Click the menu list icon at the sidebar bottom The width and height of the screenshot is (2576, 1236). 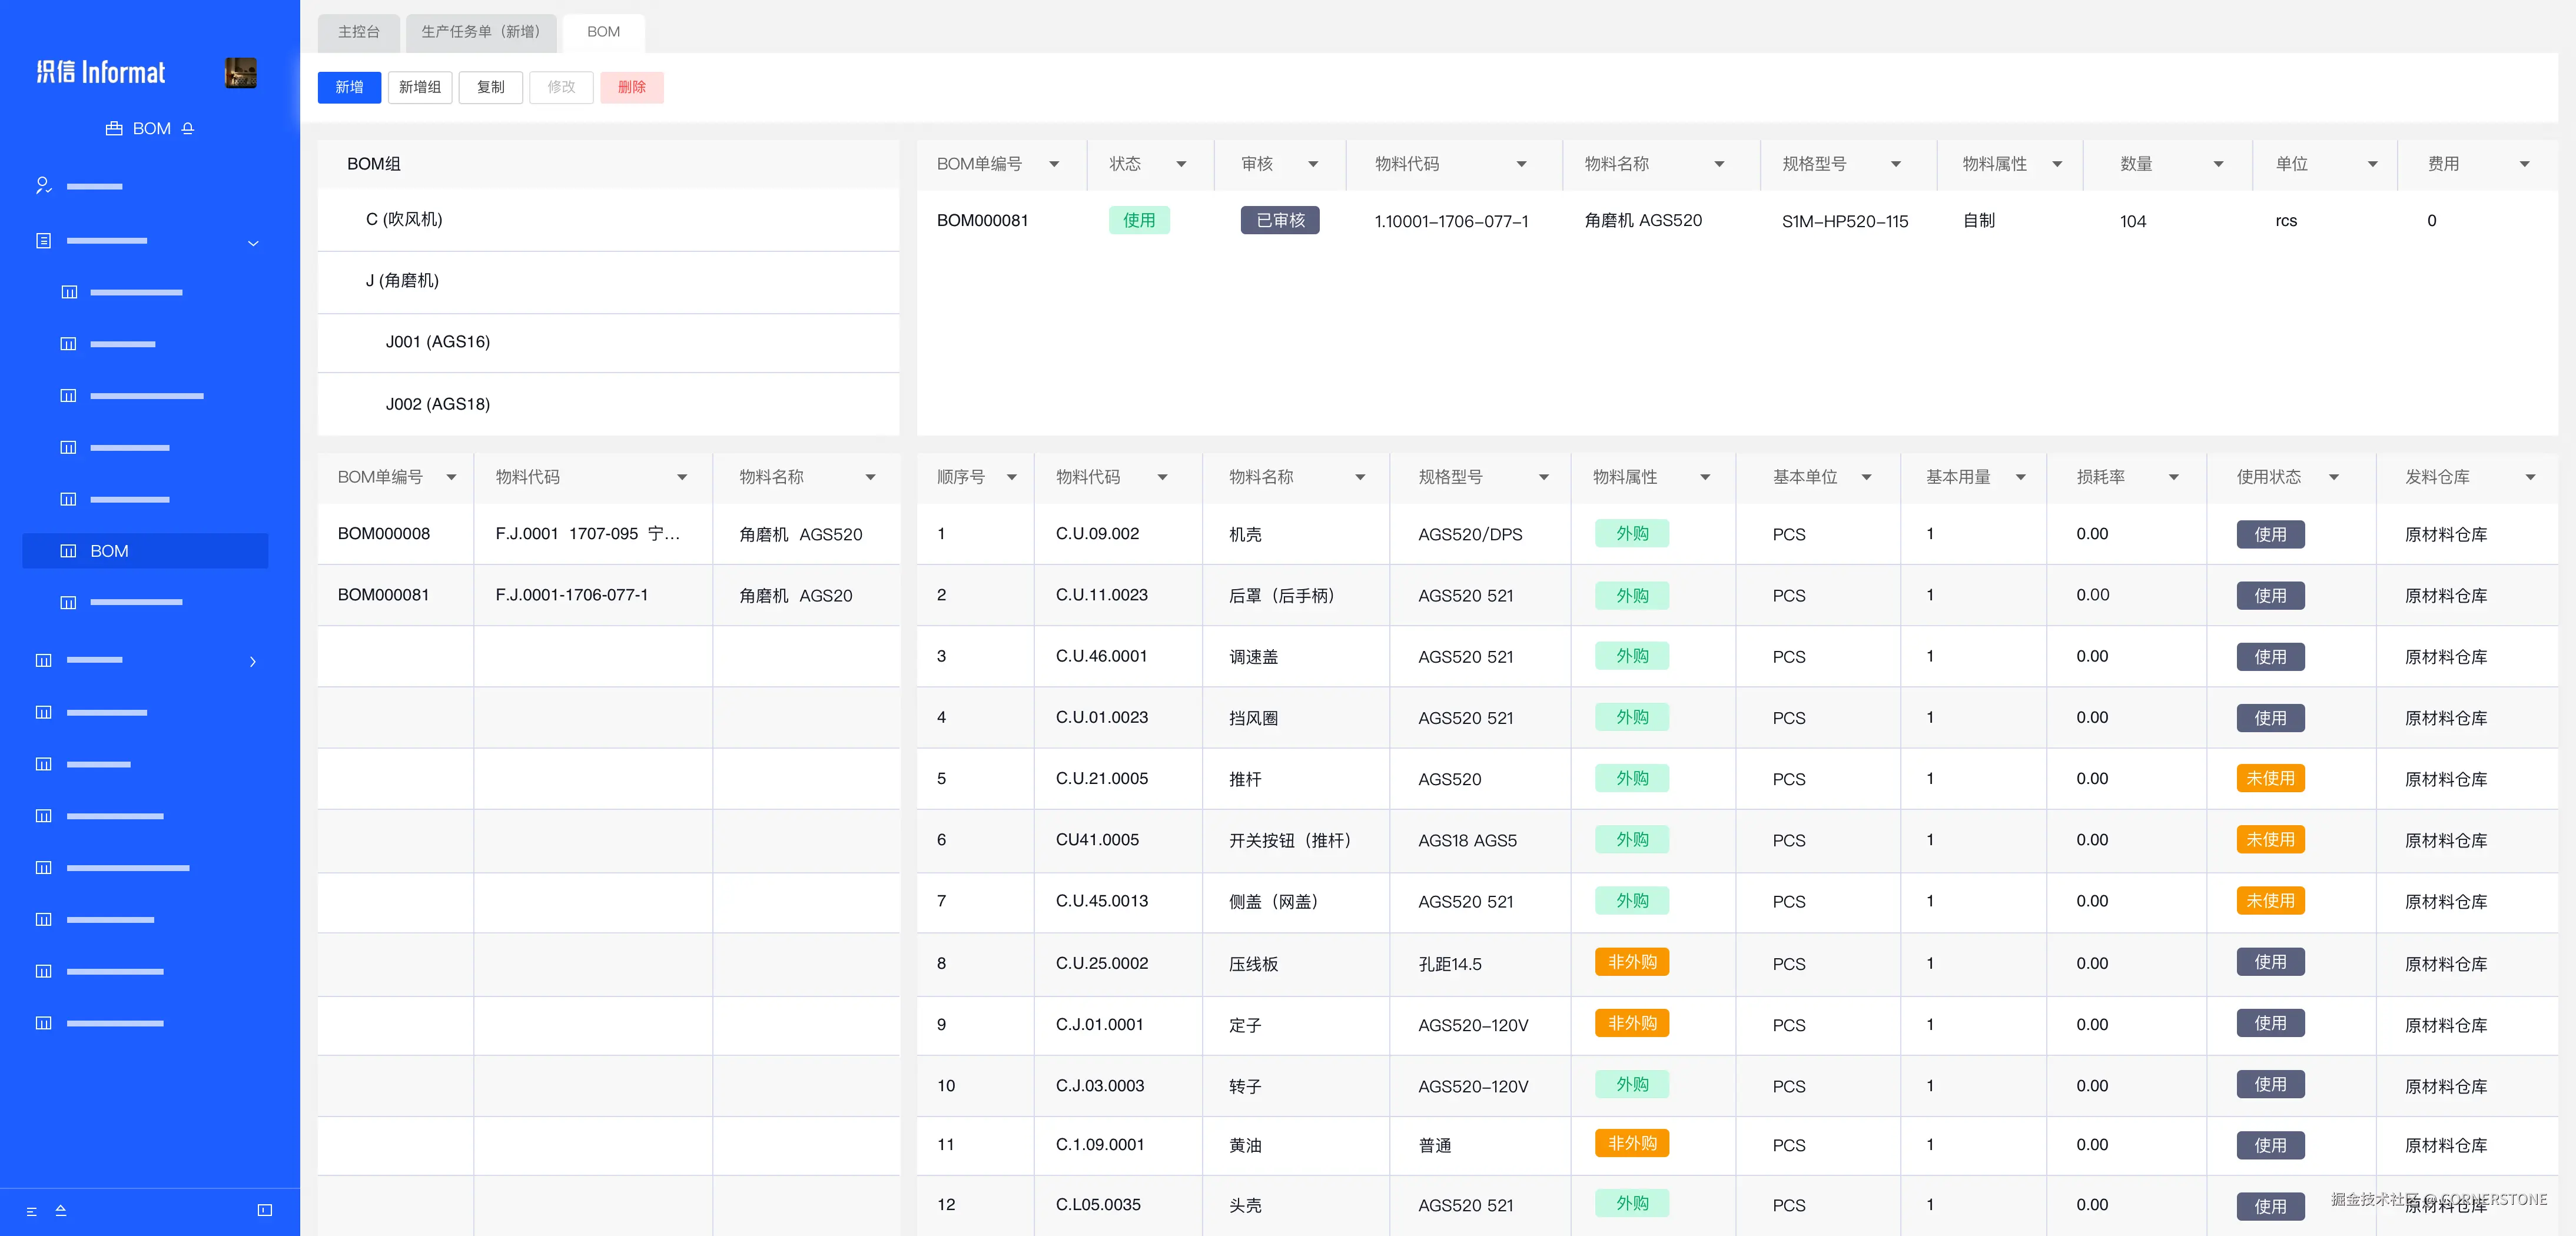31,1211
